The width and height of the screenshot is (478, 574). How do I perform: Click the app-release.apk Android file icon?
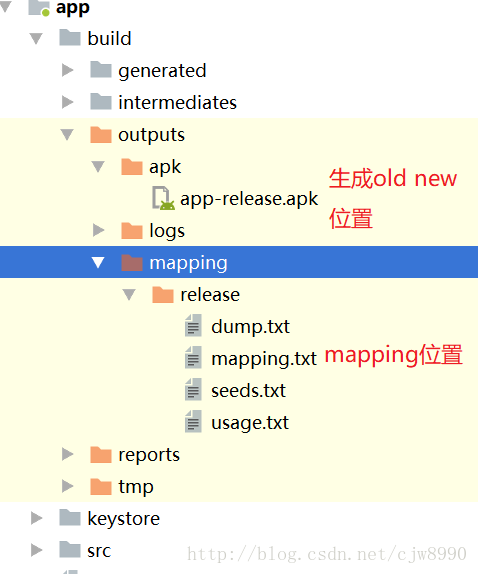[x=163, y=198]
